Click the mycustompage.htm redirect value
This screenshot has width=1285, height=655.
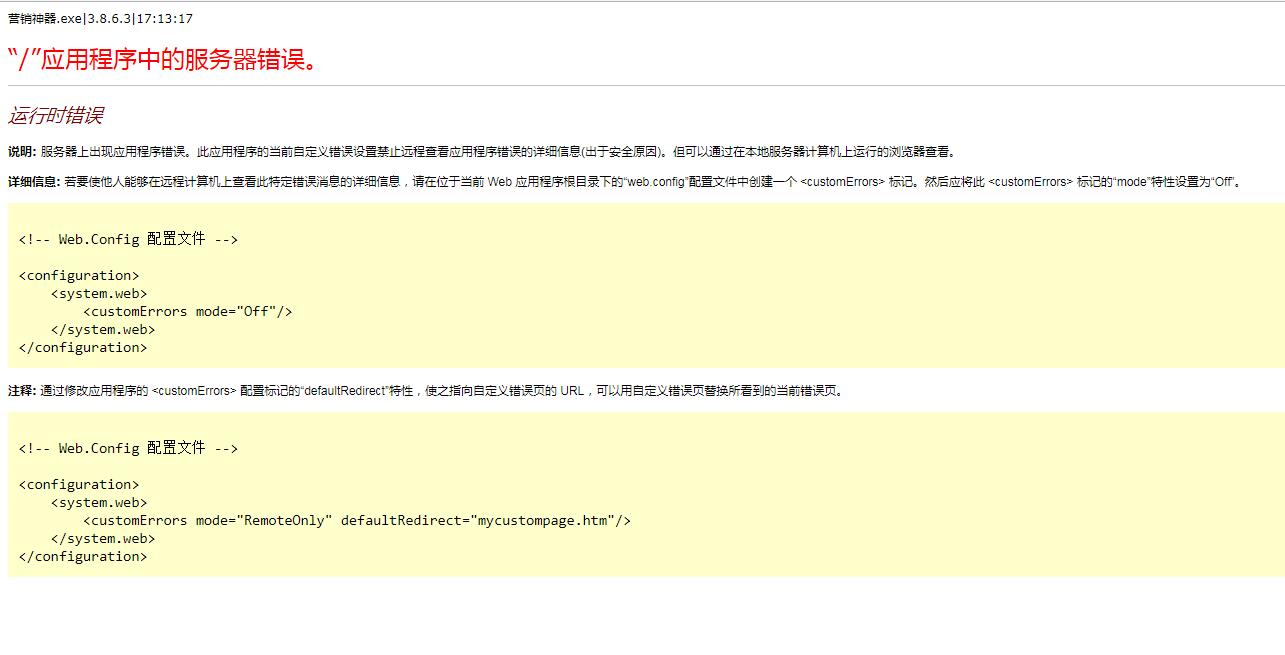point(543,520)
